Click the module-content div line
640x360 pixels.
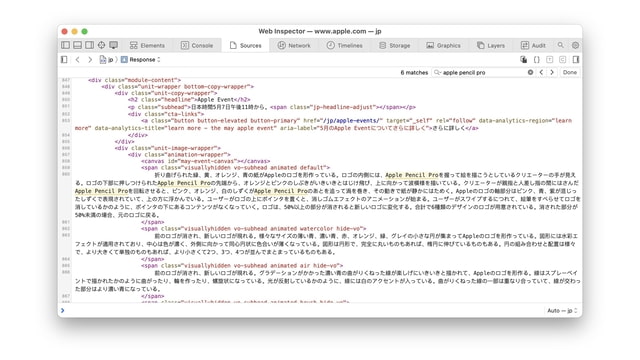[134, 80]
